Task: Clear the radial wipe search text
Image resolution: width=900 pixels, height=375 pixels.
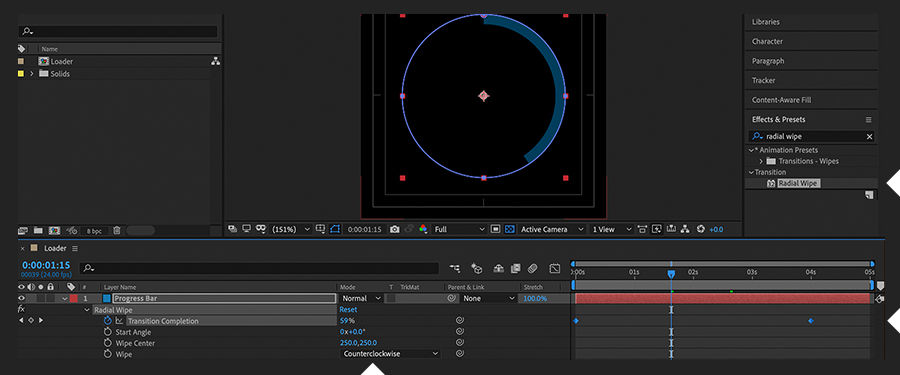Action: [869, 137]
